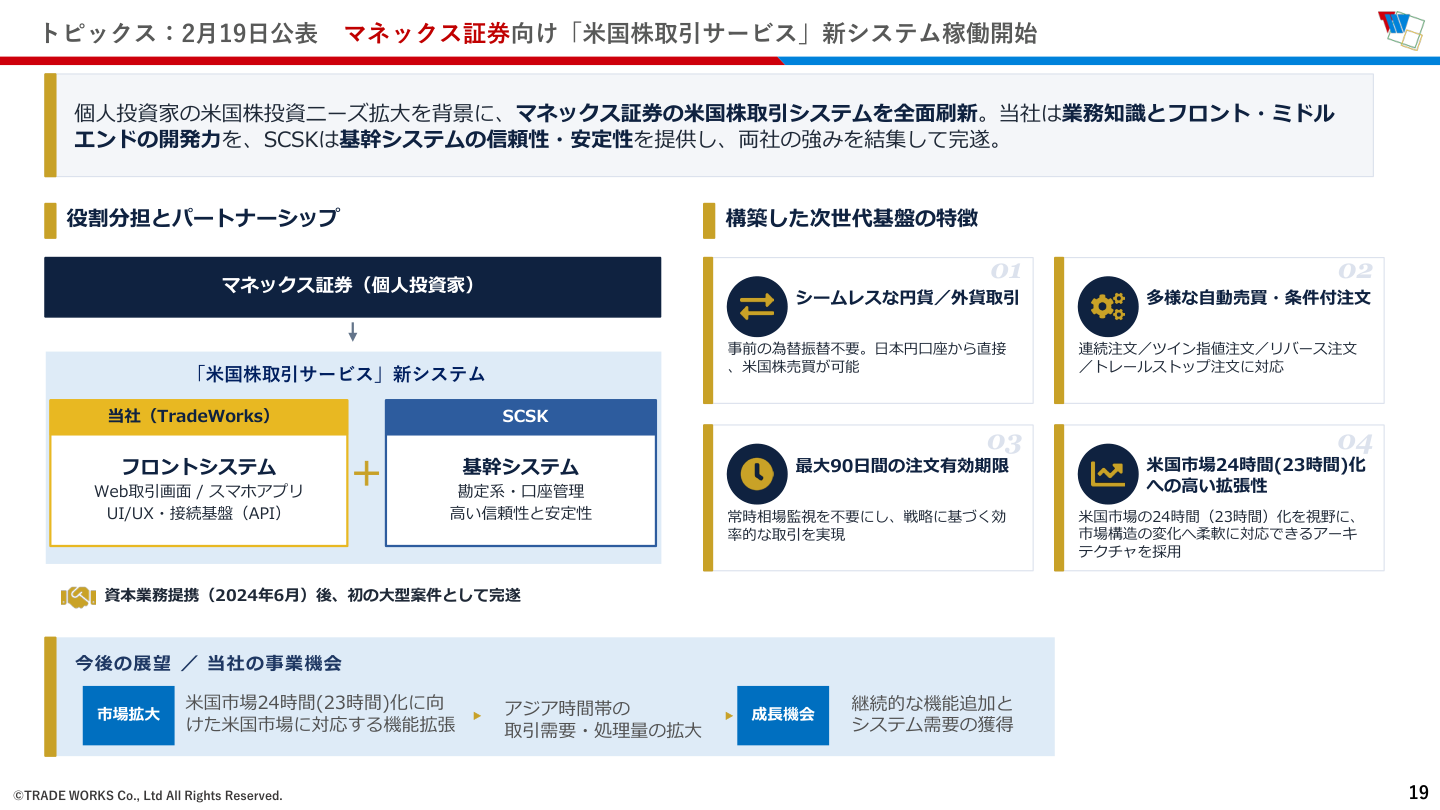Click the small arrow before アジア時間帯の
Image resolution: width=1440 pixels, height=810 pixels.
point(478,716)
